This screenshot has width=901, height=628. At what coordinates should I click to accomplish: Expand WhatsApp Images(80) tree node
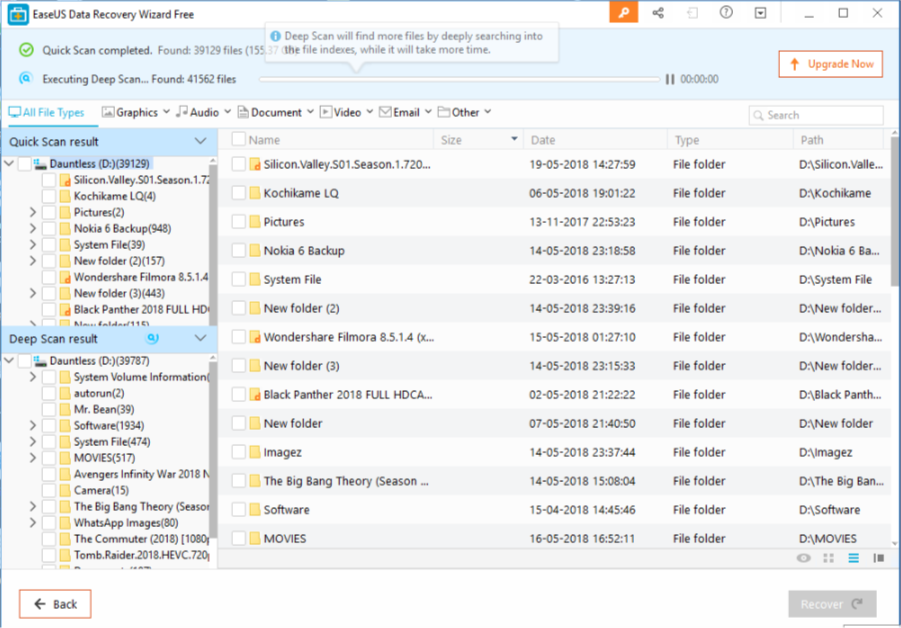pos(33,523)
